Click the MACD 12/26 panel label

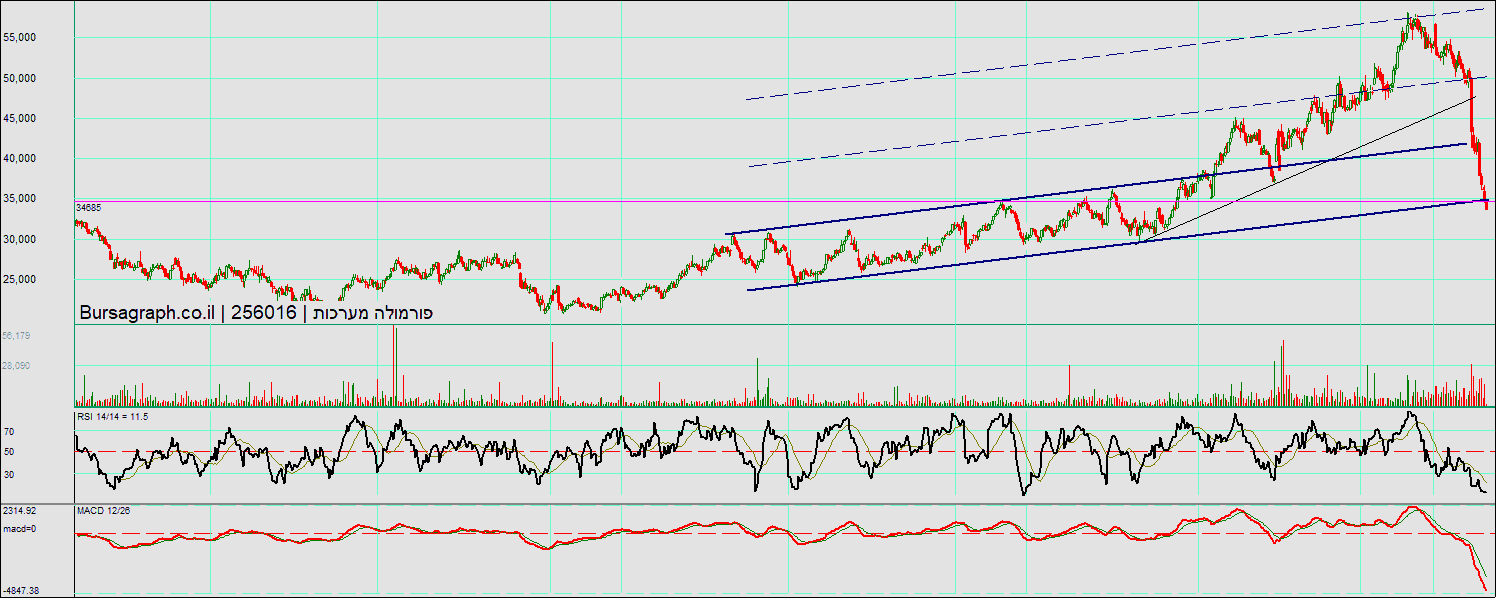pyautogui.click(x=104, y=510)
